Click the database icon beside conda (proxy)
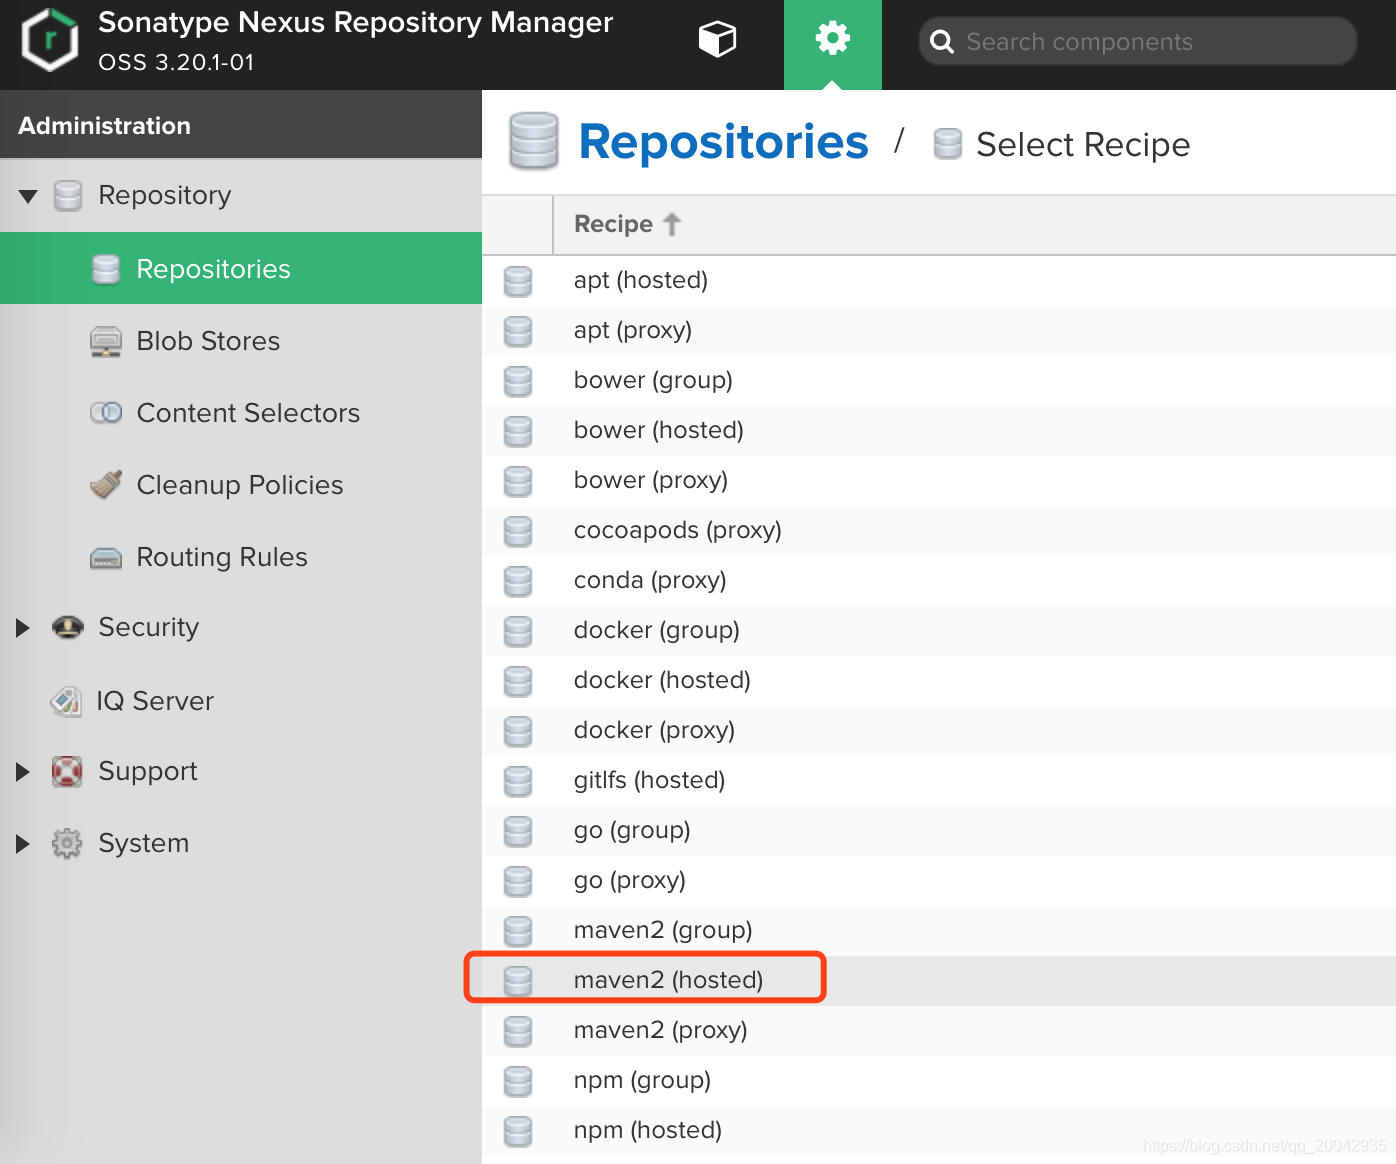 click(x=518, y=581)
